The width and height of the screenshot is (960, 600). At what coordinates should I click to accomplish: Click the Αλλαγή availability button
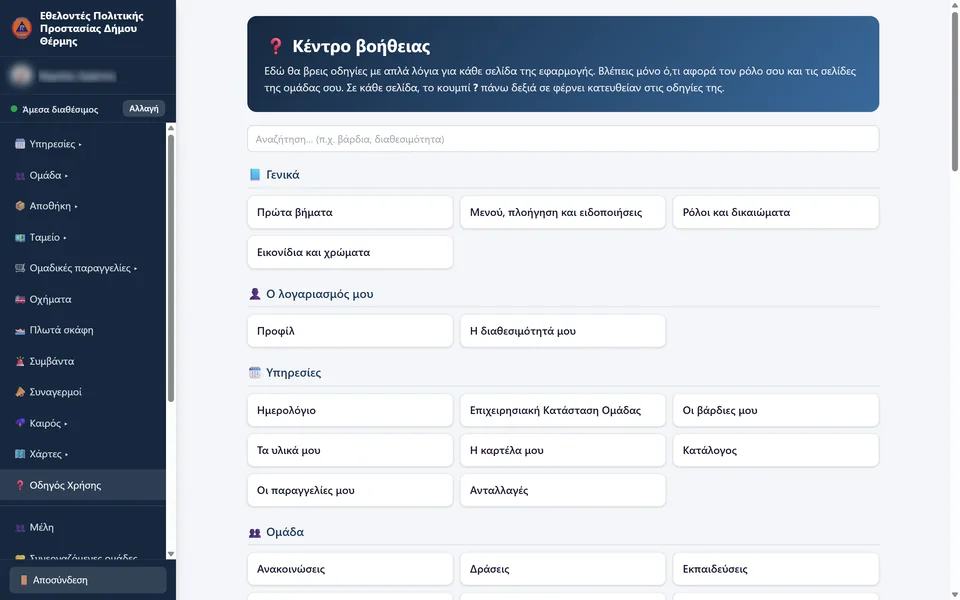click(x=144, y=108)
